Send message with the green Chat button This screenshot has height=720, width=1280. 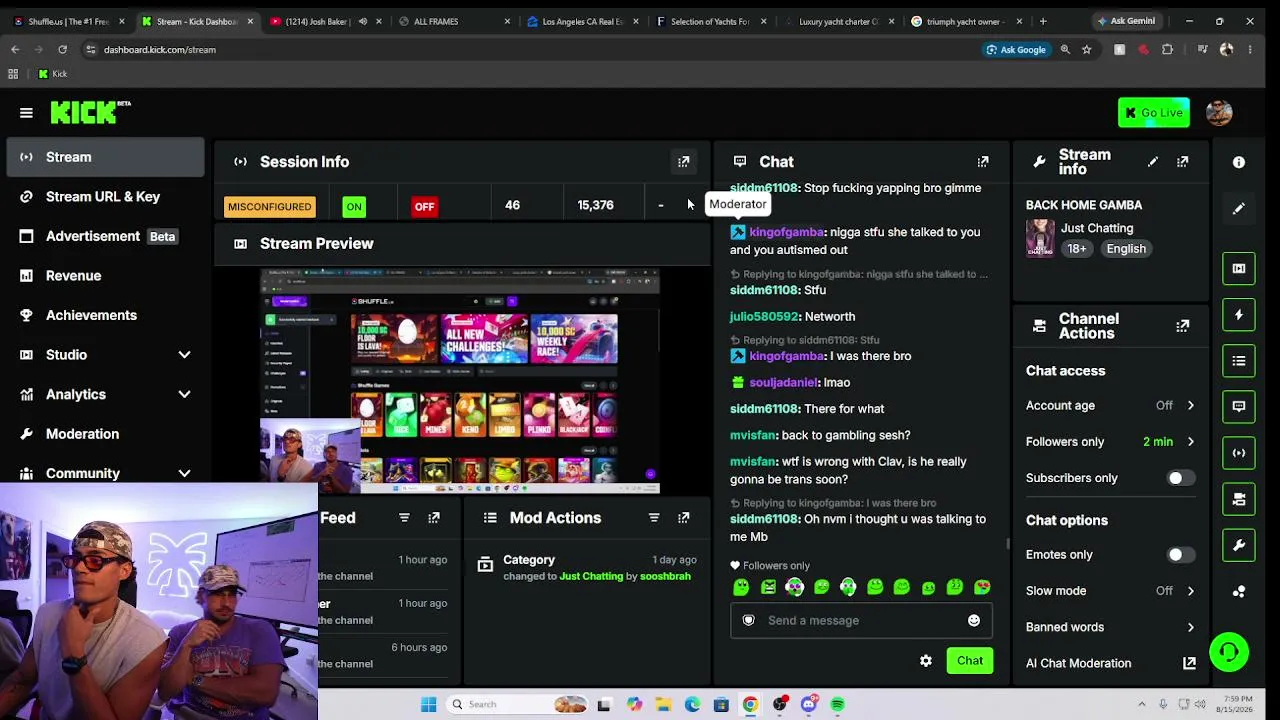point(970,661)
